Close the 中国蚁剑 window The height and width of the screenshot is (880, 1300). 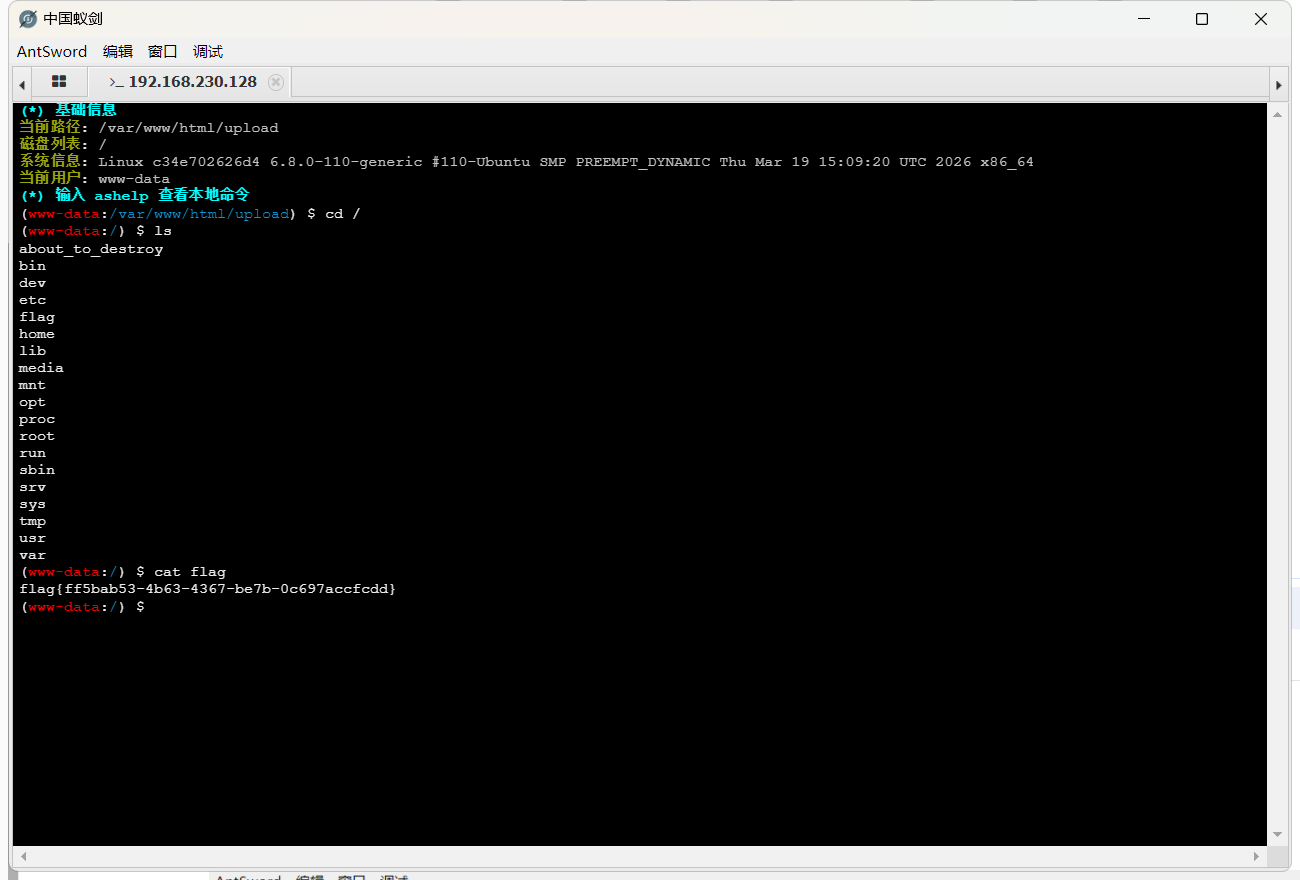(1260, 19)
